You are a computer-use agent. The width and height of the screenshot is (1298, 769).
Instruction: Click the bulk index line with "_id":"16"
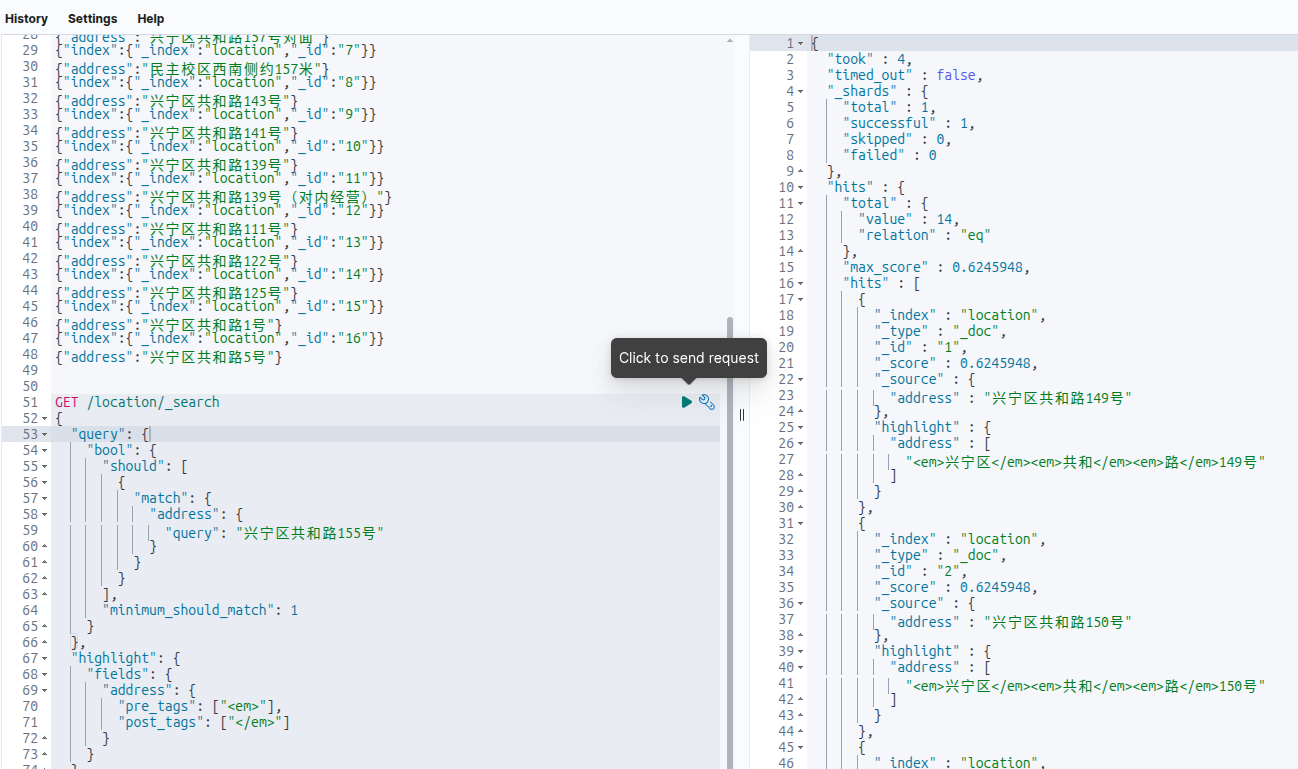click(219, 338)
